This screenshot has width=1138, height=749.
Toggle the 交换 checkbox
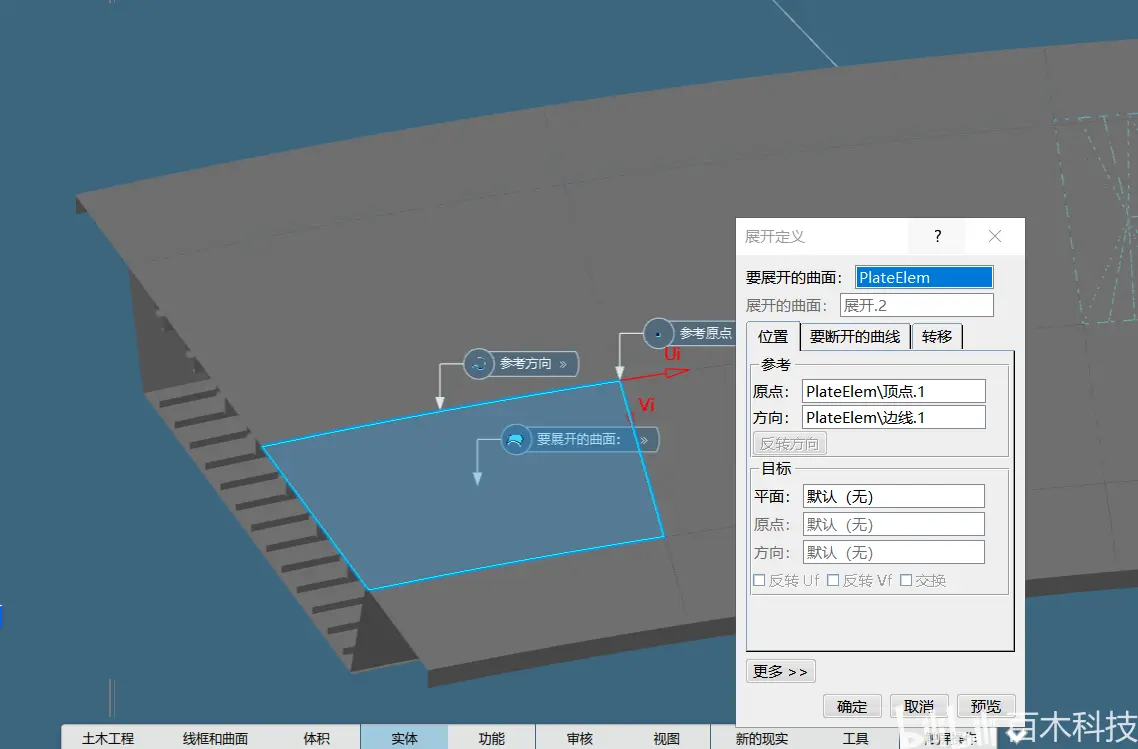pyautogui.click(x=906, y=581)
